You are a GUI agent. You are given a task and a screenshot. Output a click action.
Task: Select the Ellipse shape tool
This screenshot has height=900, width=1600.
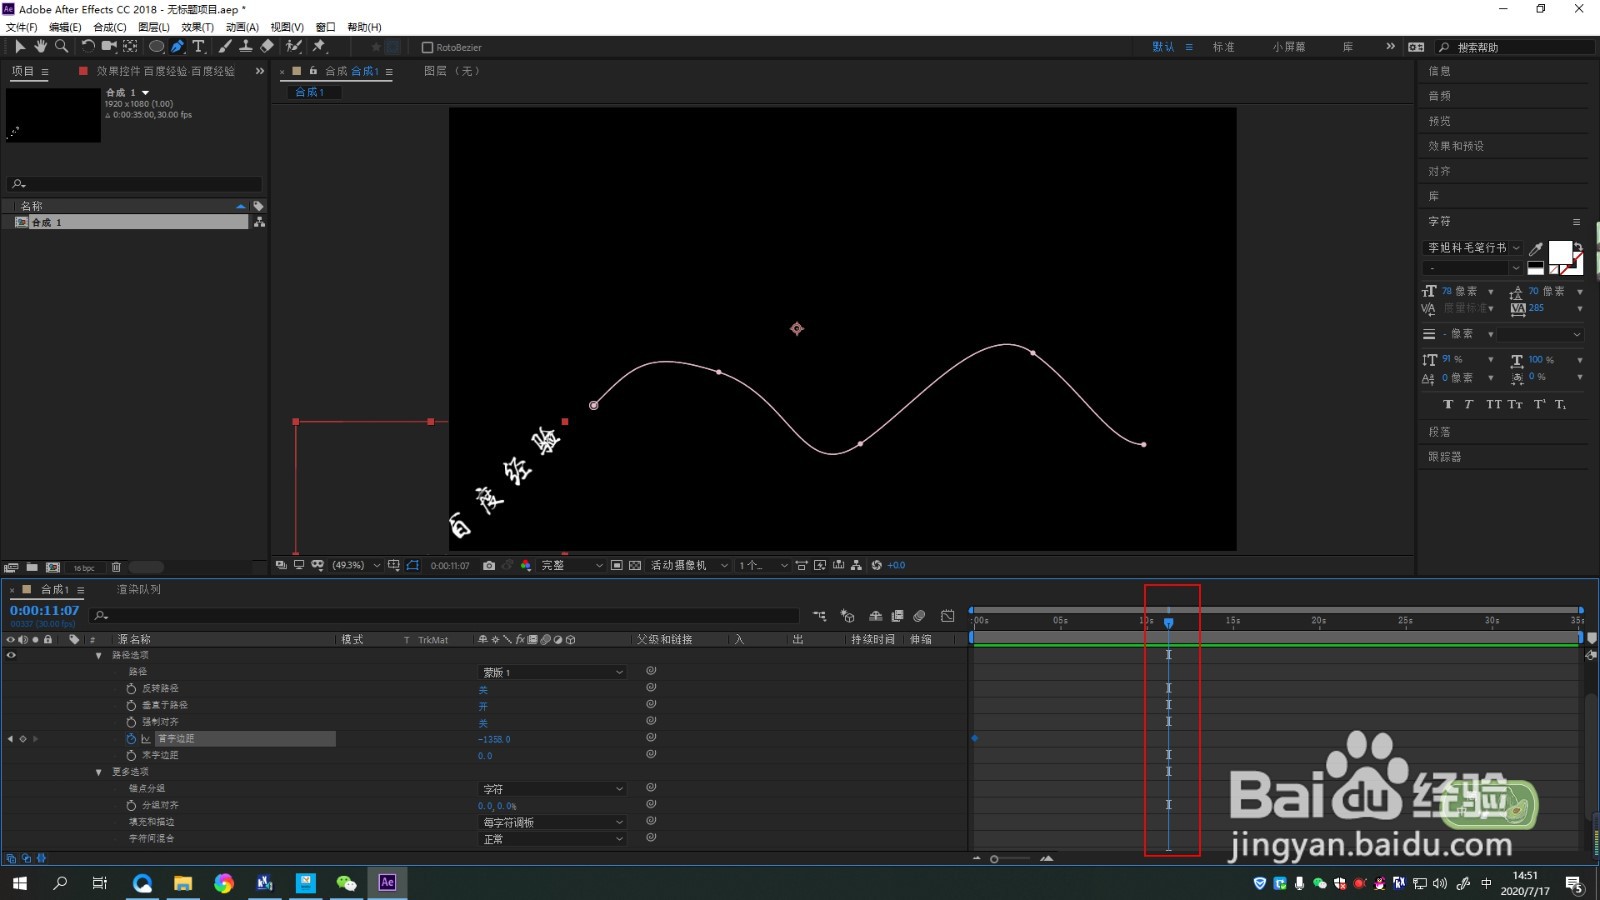[x=156, y=46]
